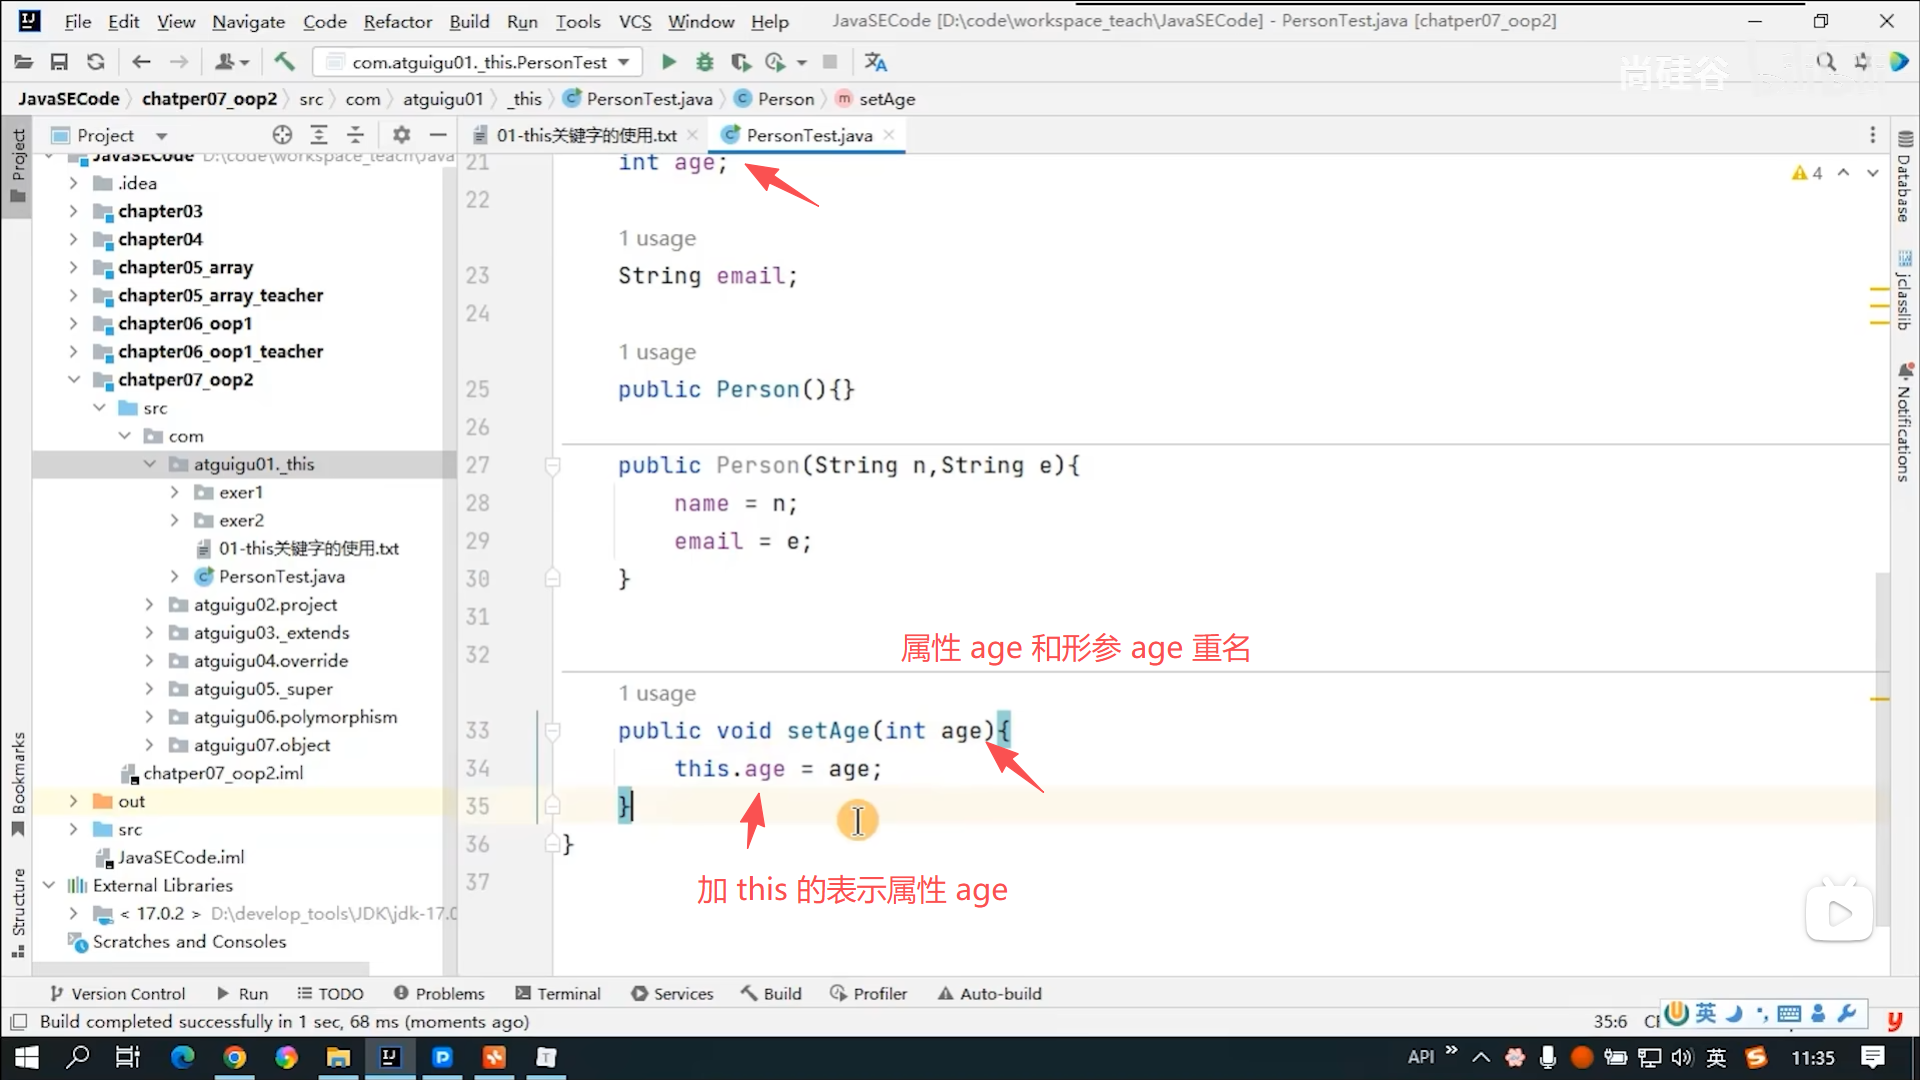Click the Build hammer icon
The height and width of the screenshot is (1080, 1920).
click(284, 62)
